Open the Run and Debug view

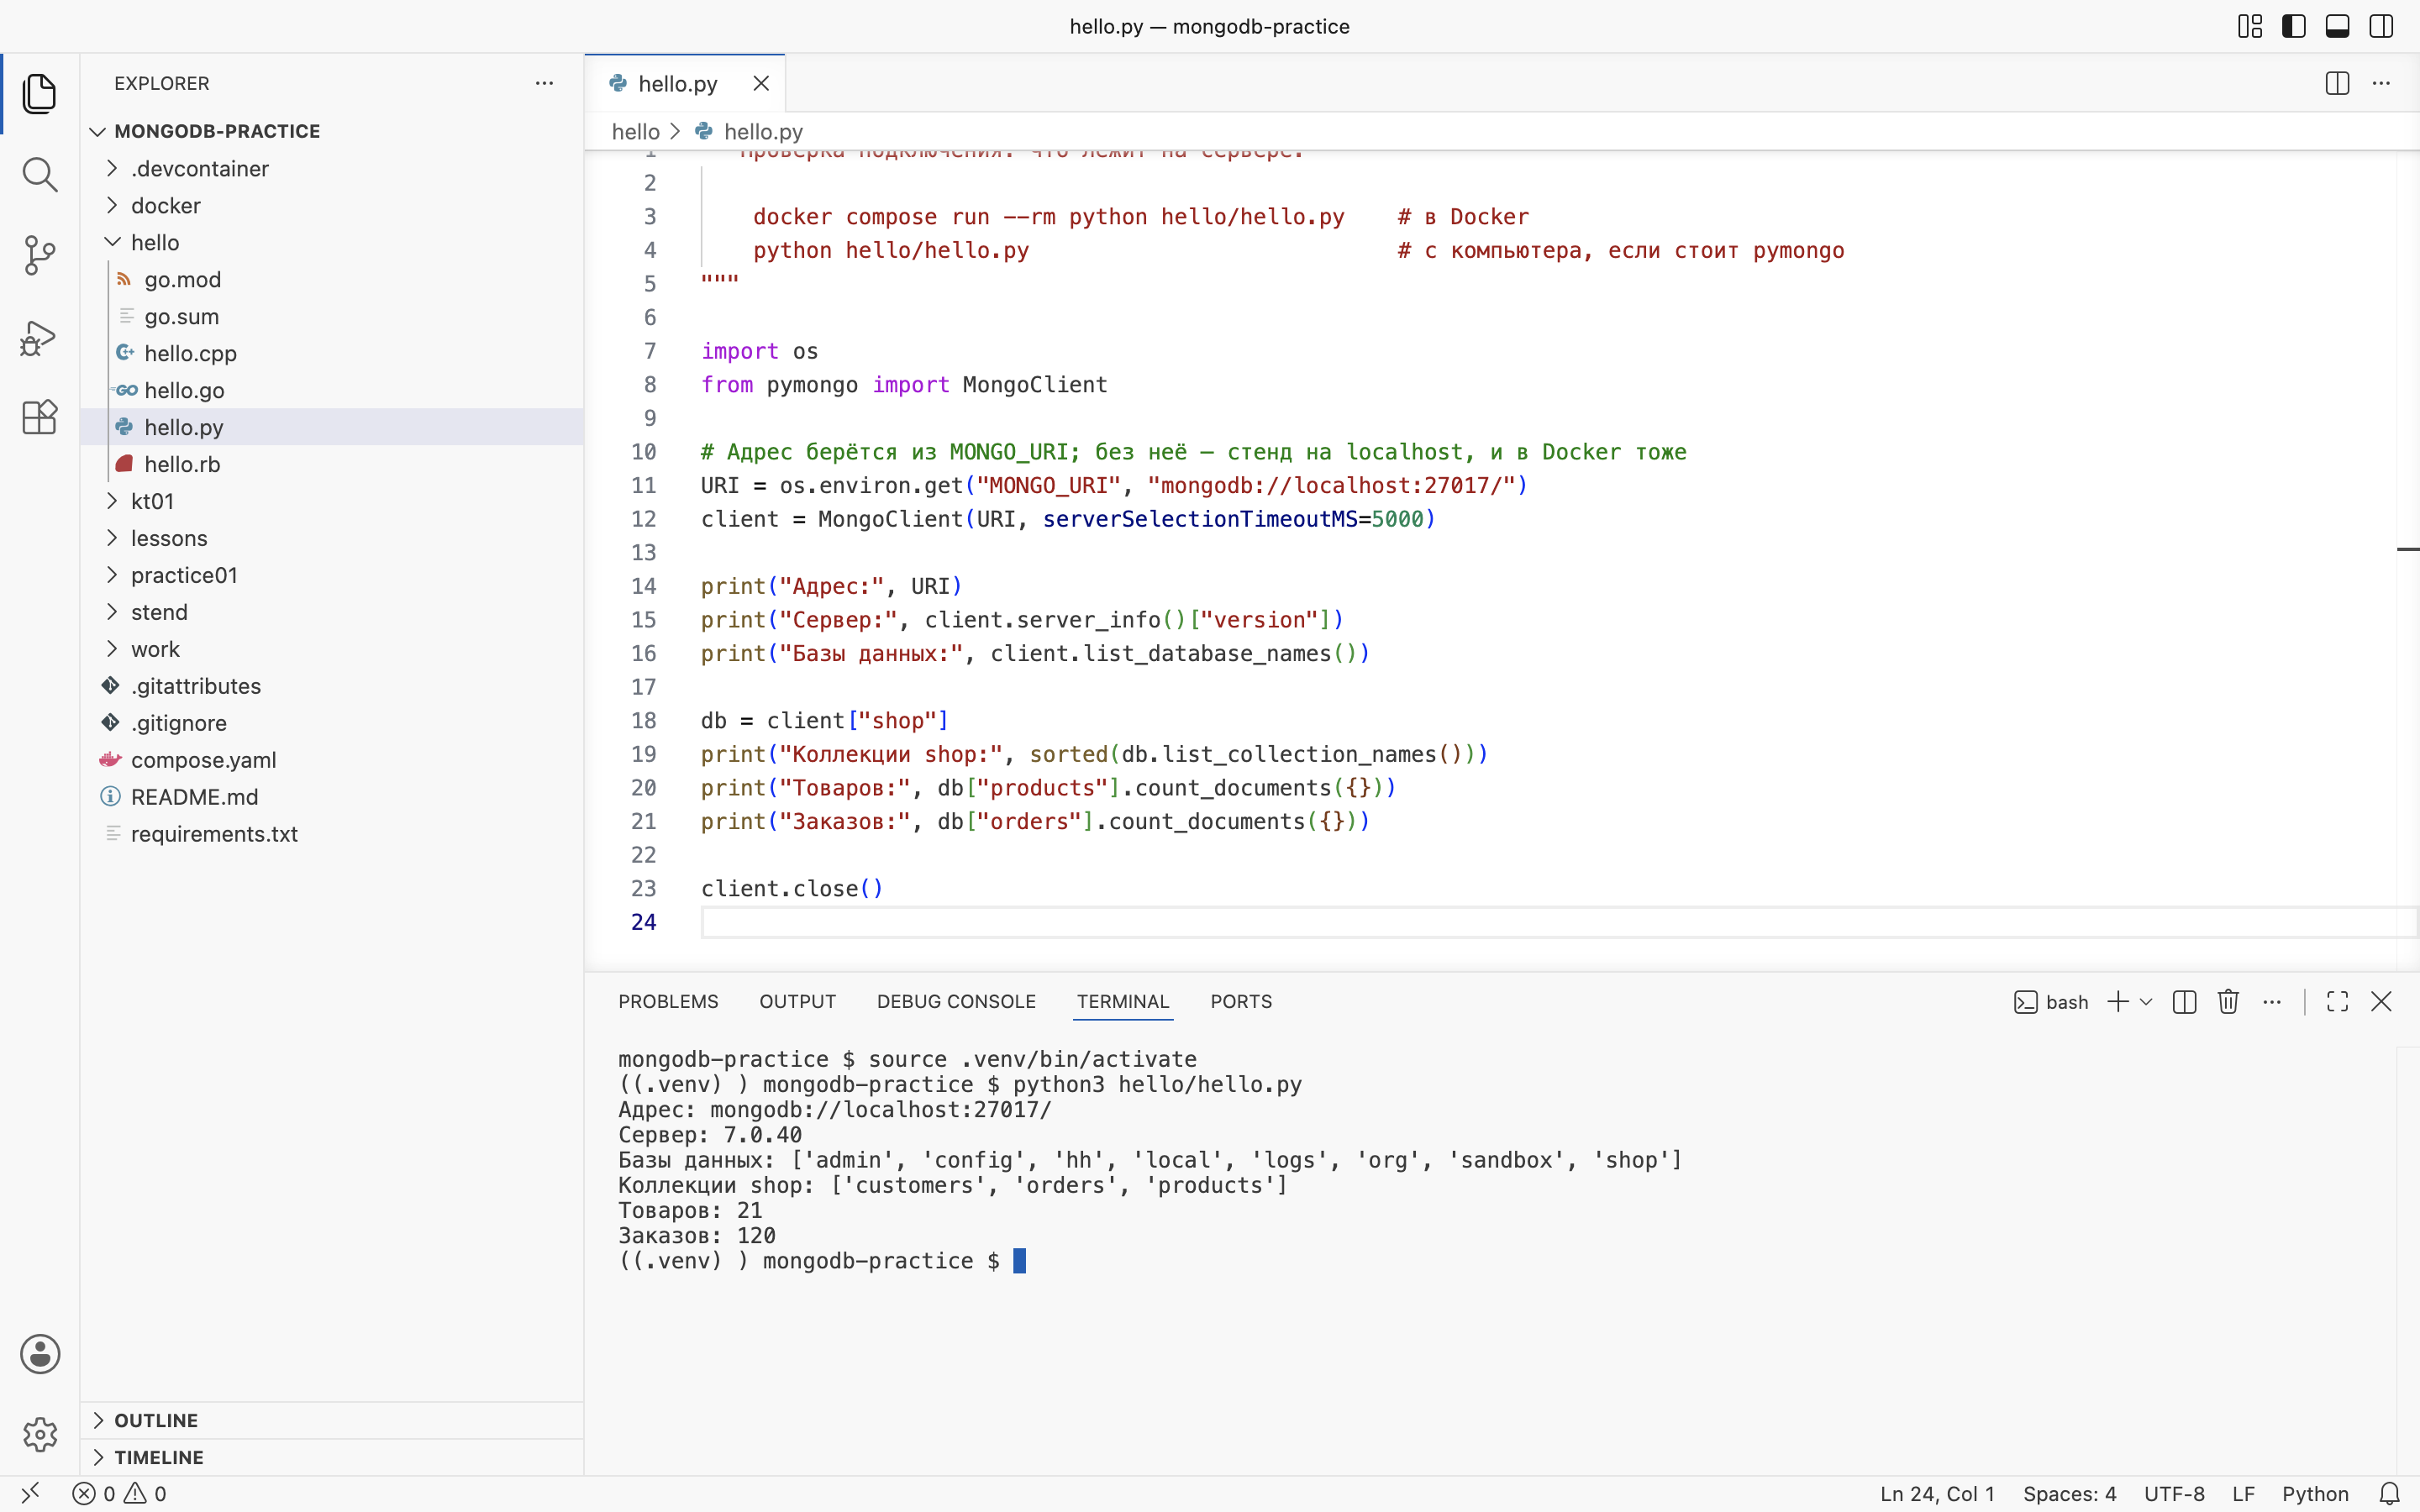[x=39, y=337]
